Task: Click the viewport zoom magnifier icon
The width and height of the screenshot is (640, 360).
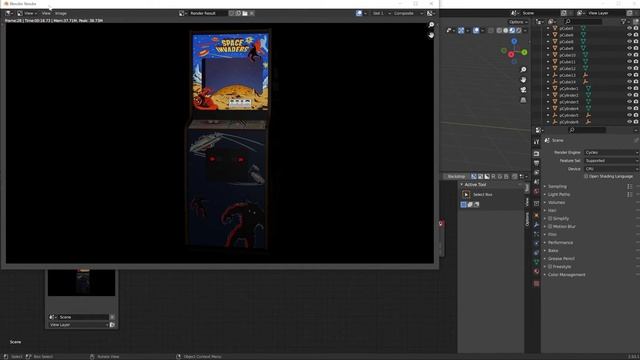Action: coord(523,70)
